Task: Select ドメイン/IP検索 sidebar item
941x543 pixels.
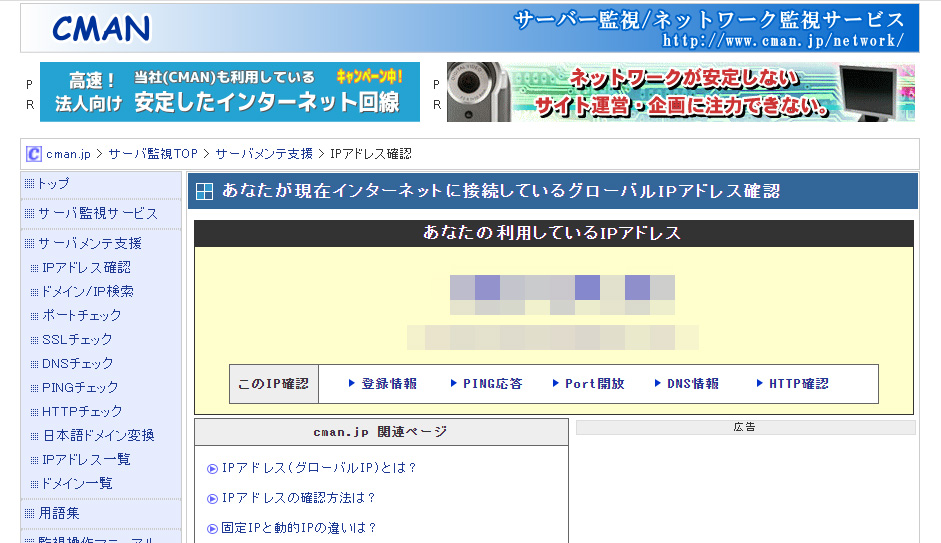Action: [88, 292]
